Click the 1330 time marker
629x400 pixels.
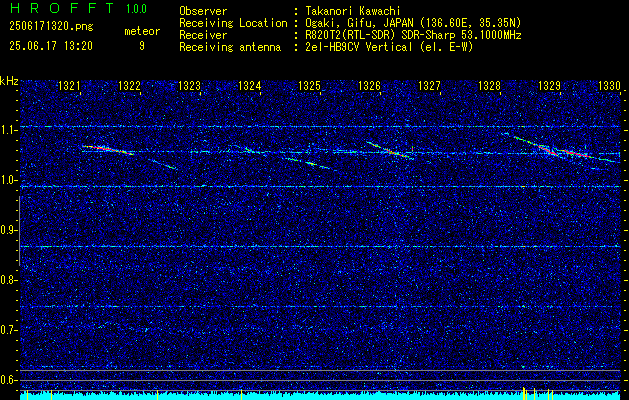609,85
